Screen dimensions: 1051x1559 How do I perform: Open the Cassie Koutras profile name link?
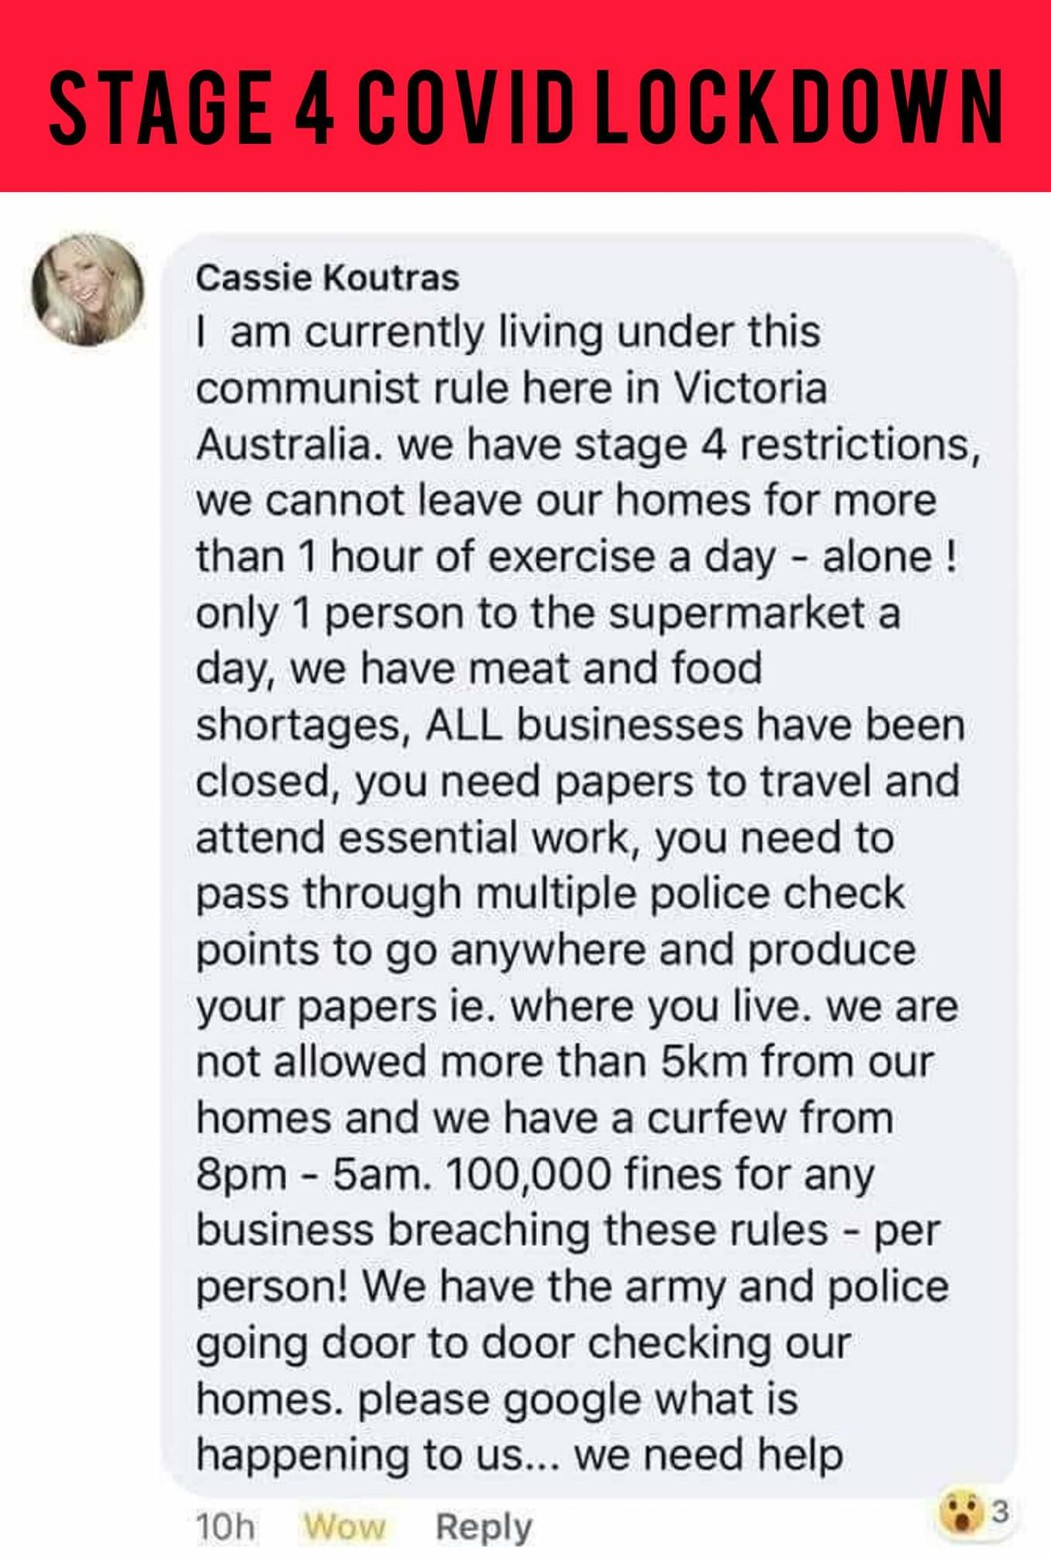327,277
